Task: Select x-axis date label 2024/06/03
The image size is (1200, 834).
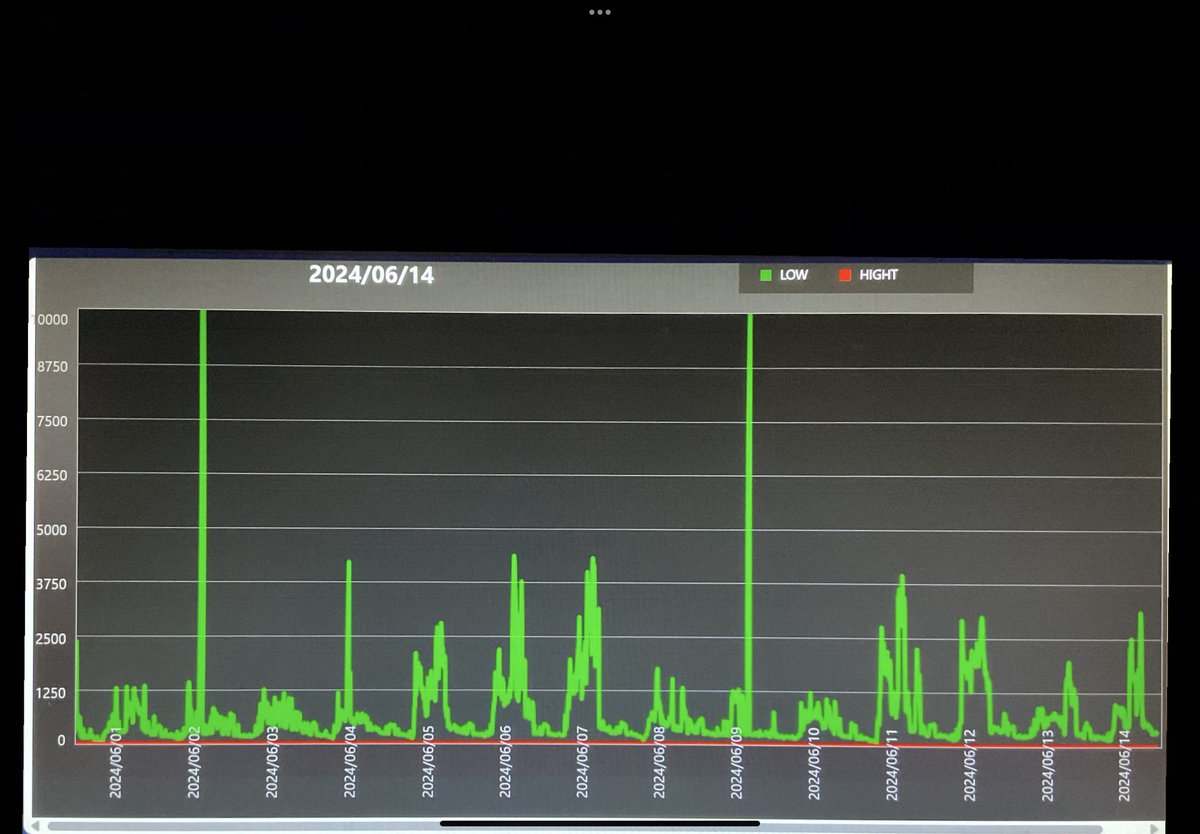Action: pos(272,763)
